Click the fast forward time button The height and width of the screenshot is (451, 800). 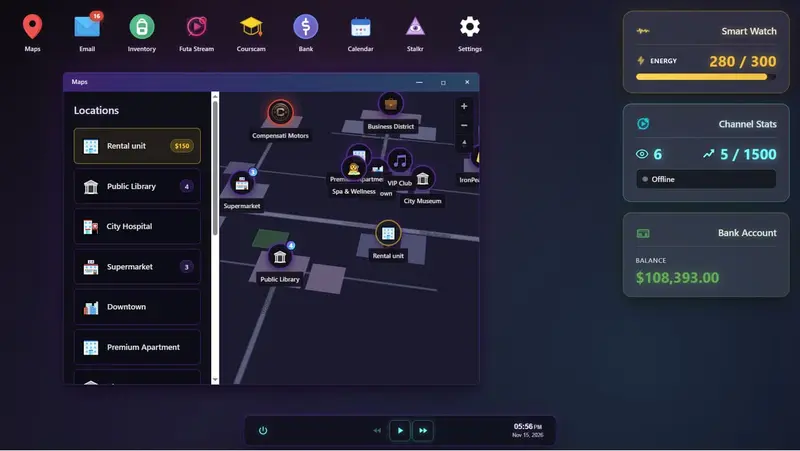coord(423,431)
